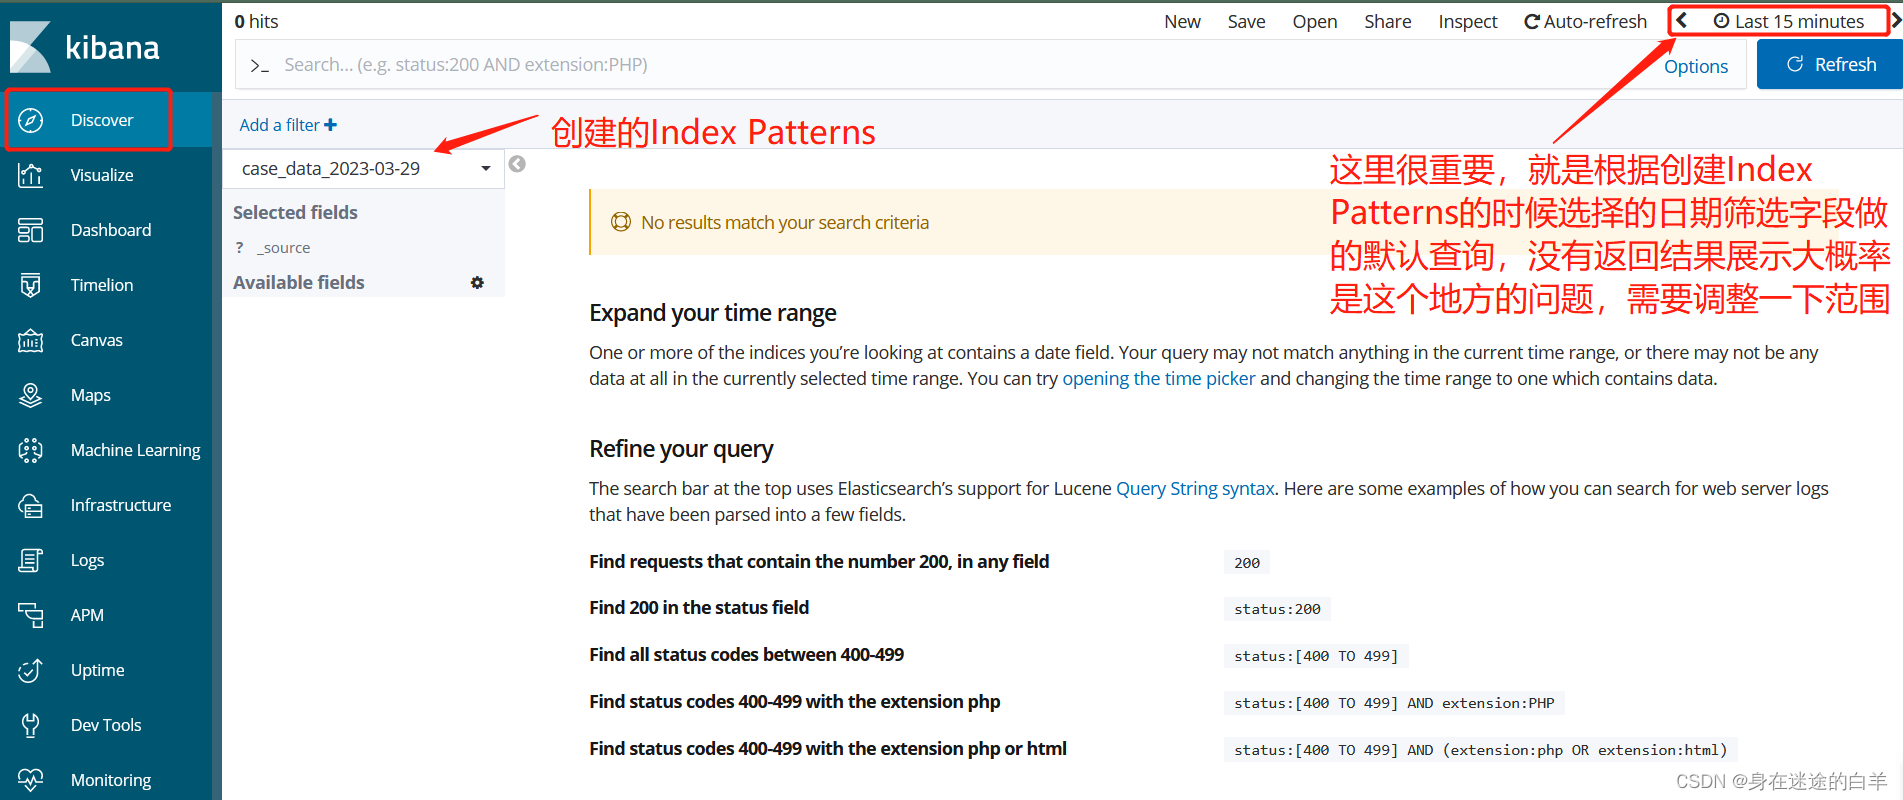Image resolution: width=1903 pixels, height=800 pixels.
Task: Open query bar Options link
Action: point(1696,66)
